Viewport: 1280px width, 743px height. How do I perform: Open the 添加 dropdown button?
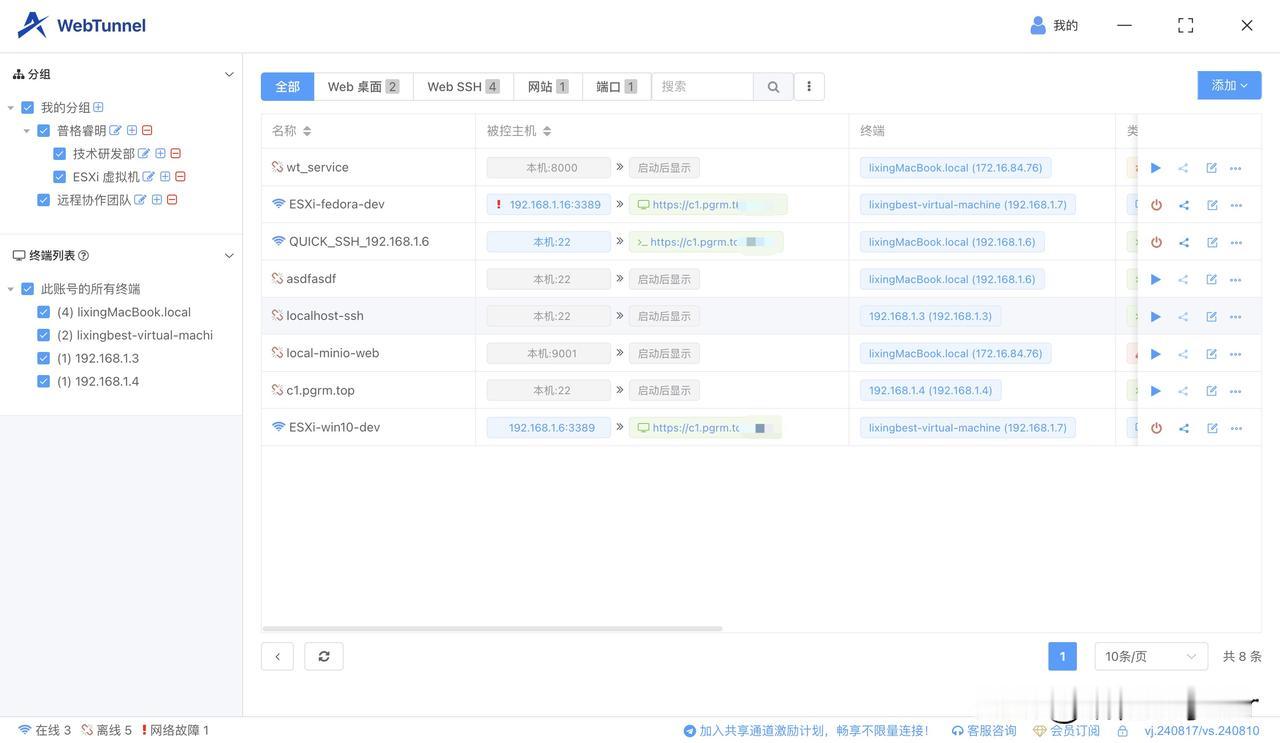coord(1229,86)
